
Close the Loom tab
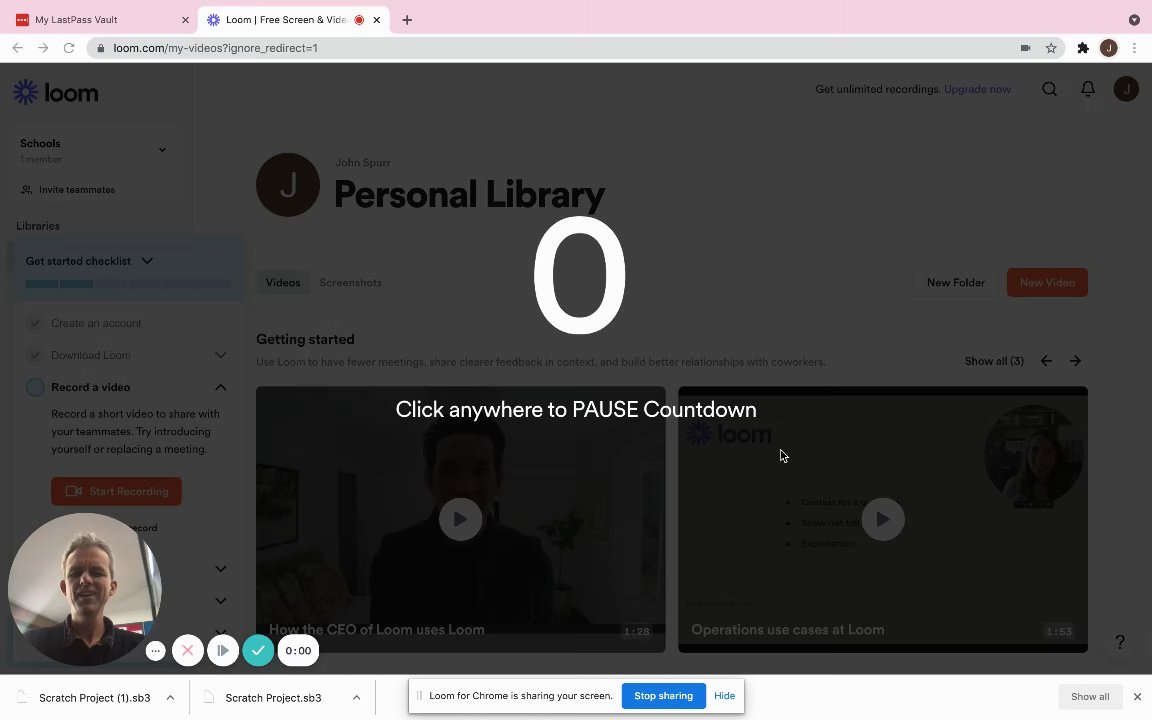point(376,20)
